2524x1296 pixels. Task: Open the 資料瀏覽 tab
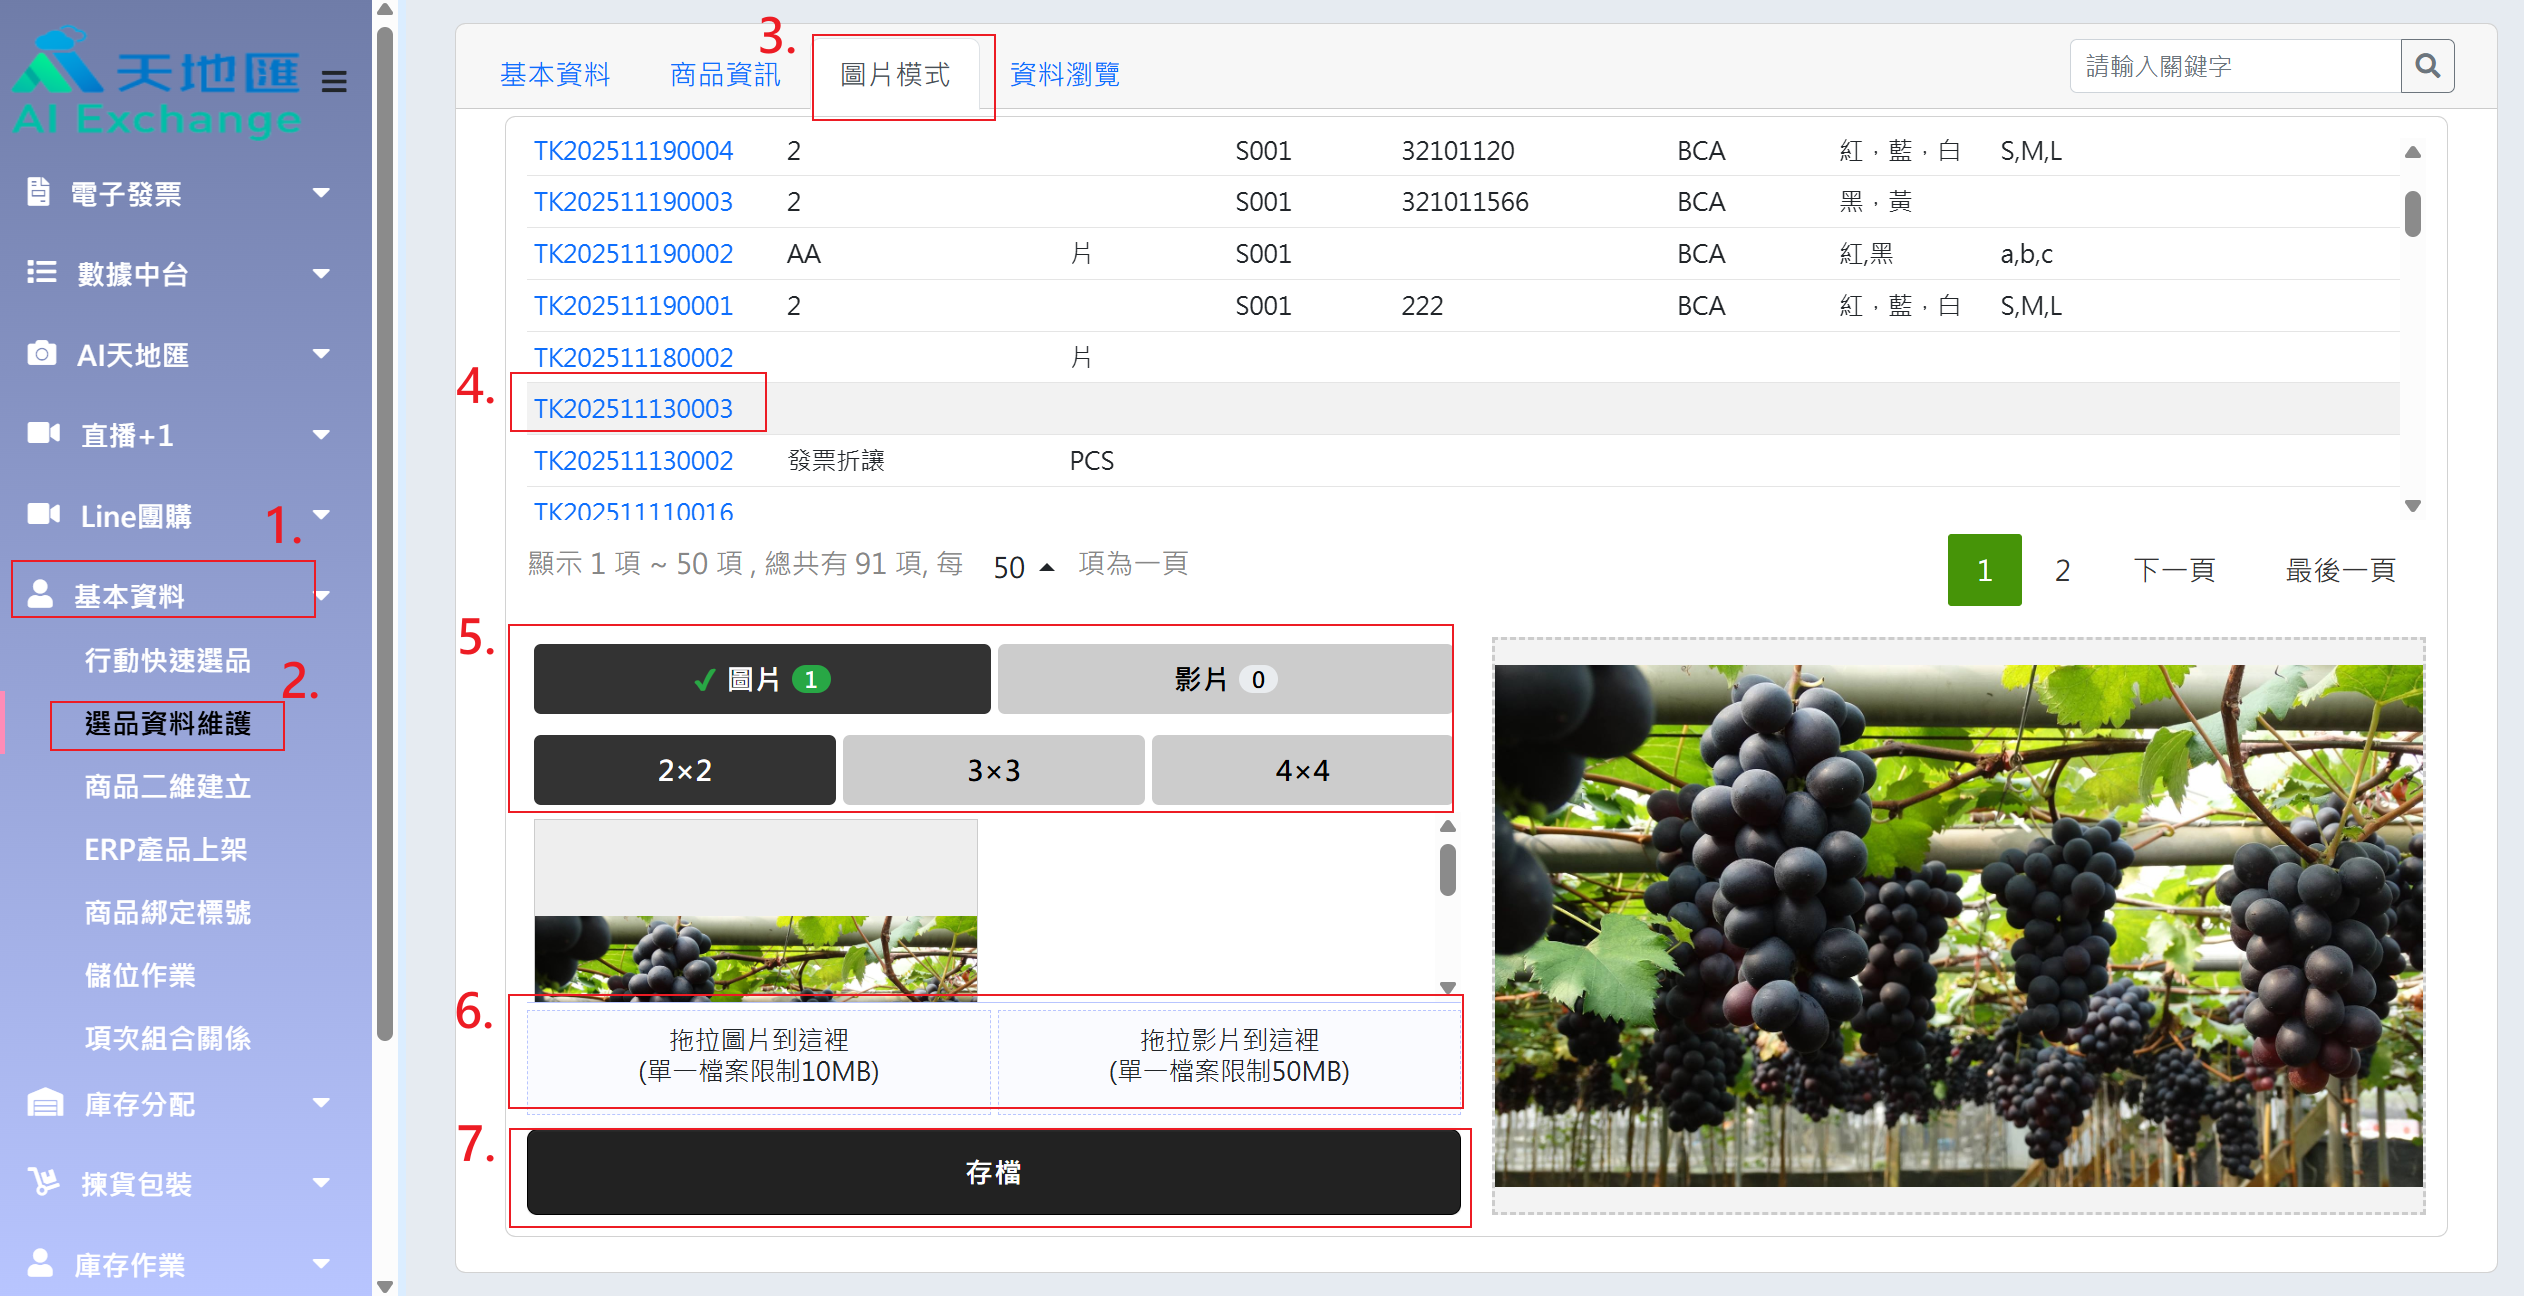click(x=1064, y=74)
